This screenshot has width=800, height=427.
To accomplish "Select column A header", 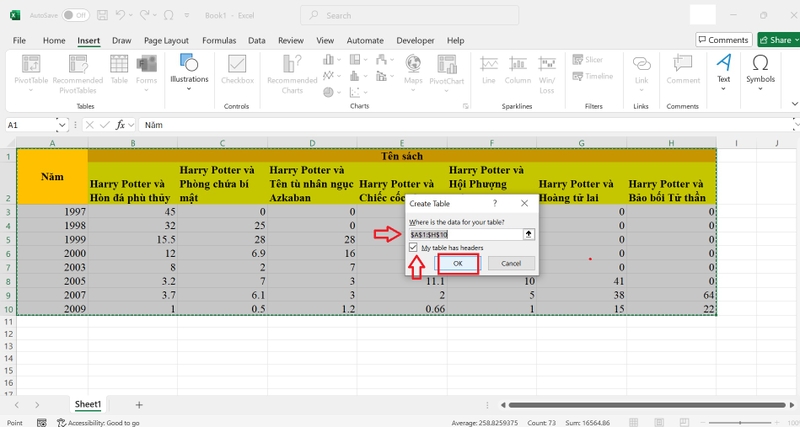I will 53,143.
